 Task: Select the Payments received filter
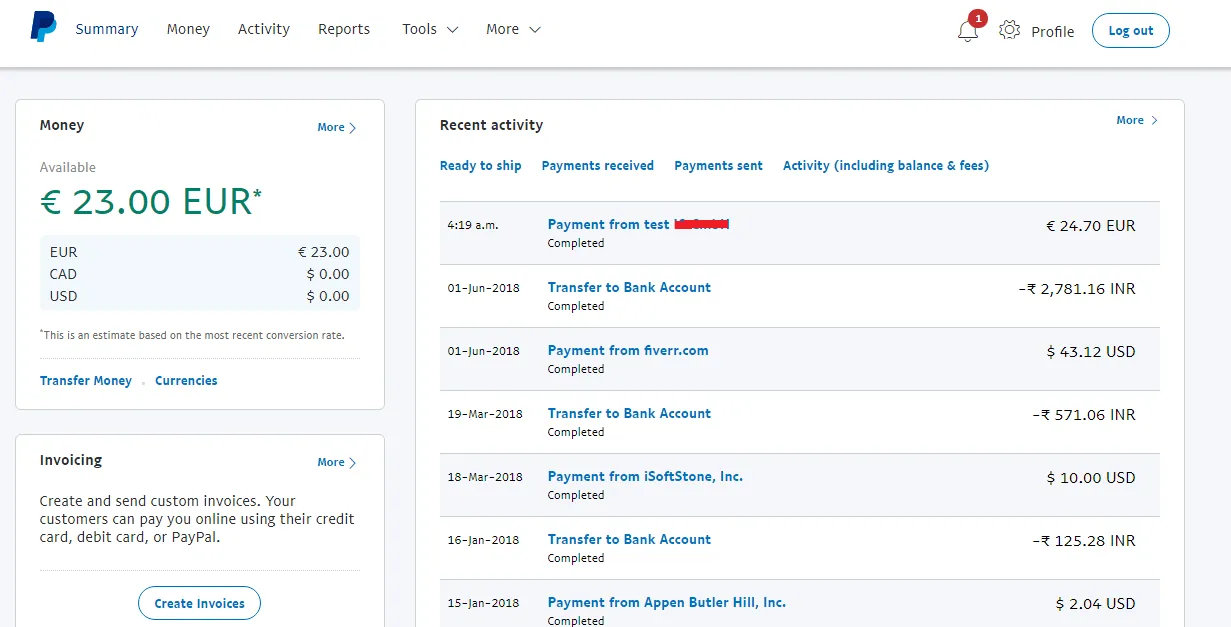tap(598, 166)
